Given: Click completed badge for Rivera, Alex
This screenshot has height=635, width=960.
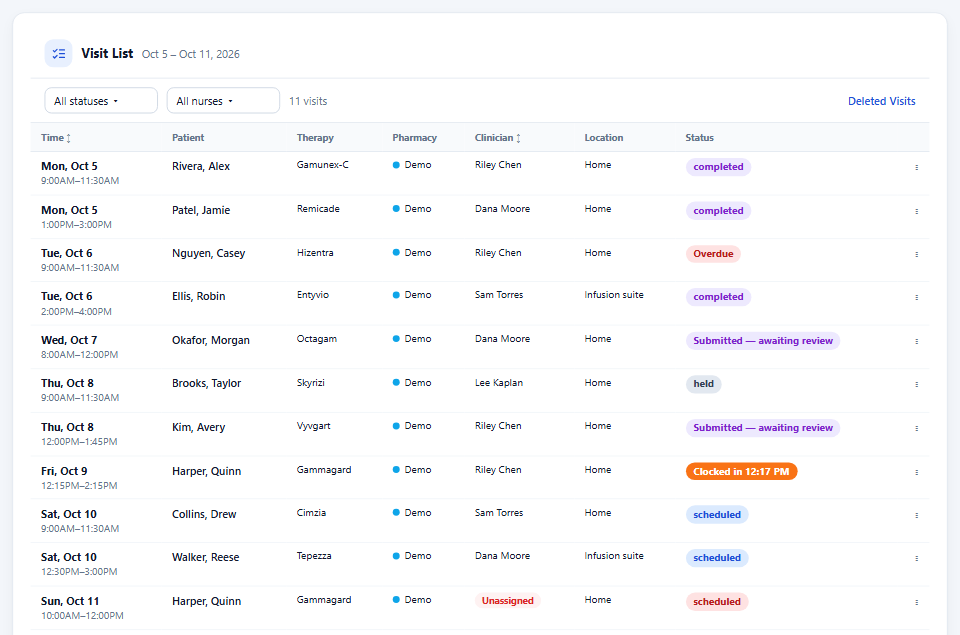Looking at the screenshot, I should click(718, 167).
